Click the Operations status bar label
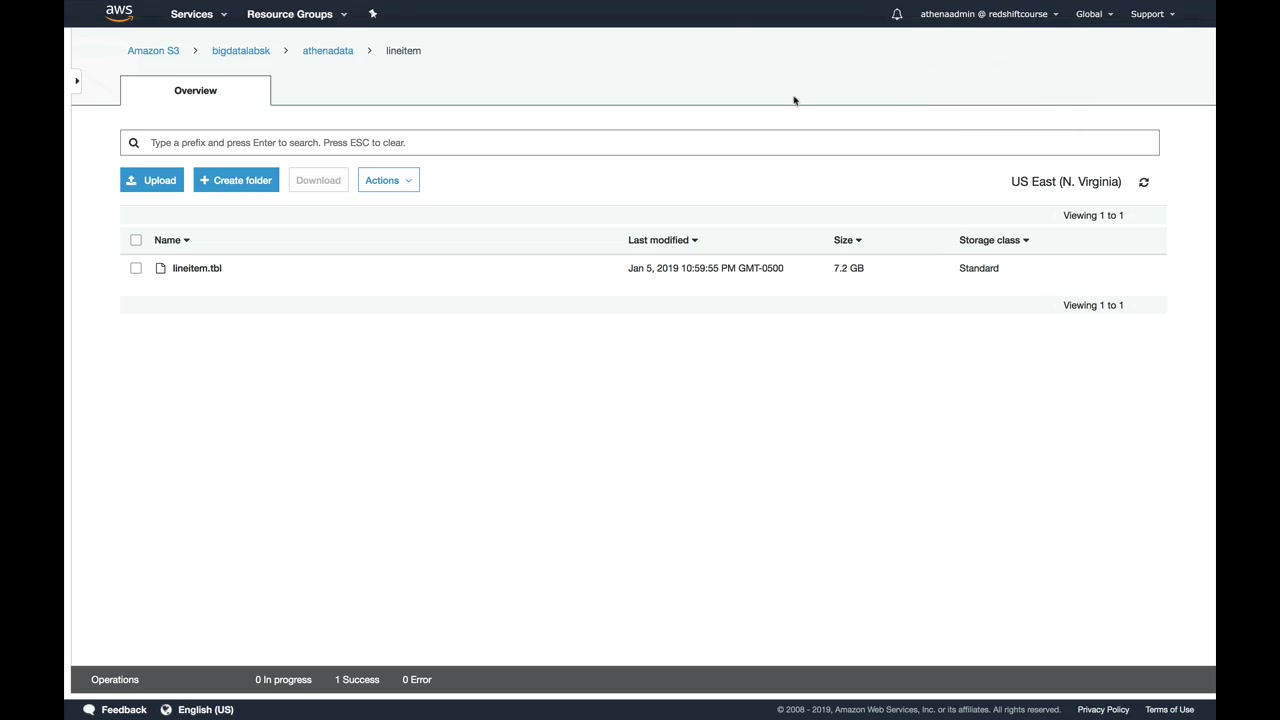This screenshot has height=720, width=1280. coord(115,680)
